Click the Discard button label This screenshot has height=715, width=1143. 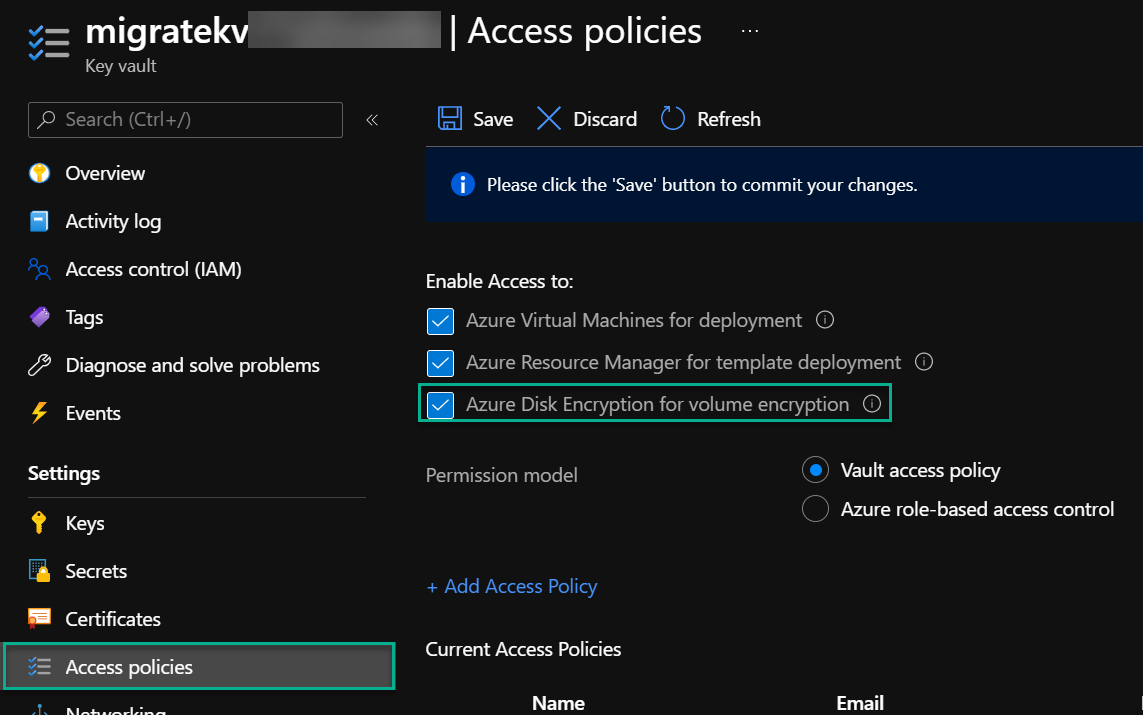(605, 119)
